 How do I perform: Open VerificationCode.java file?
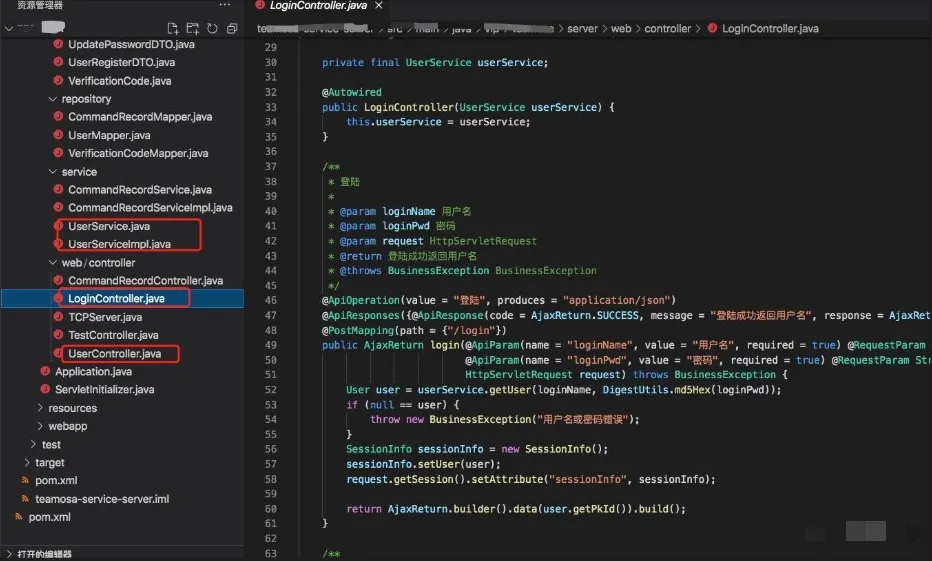(x=119, y=80)
